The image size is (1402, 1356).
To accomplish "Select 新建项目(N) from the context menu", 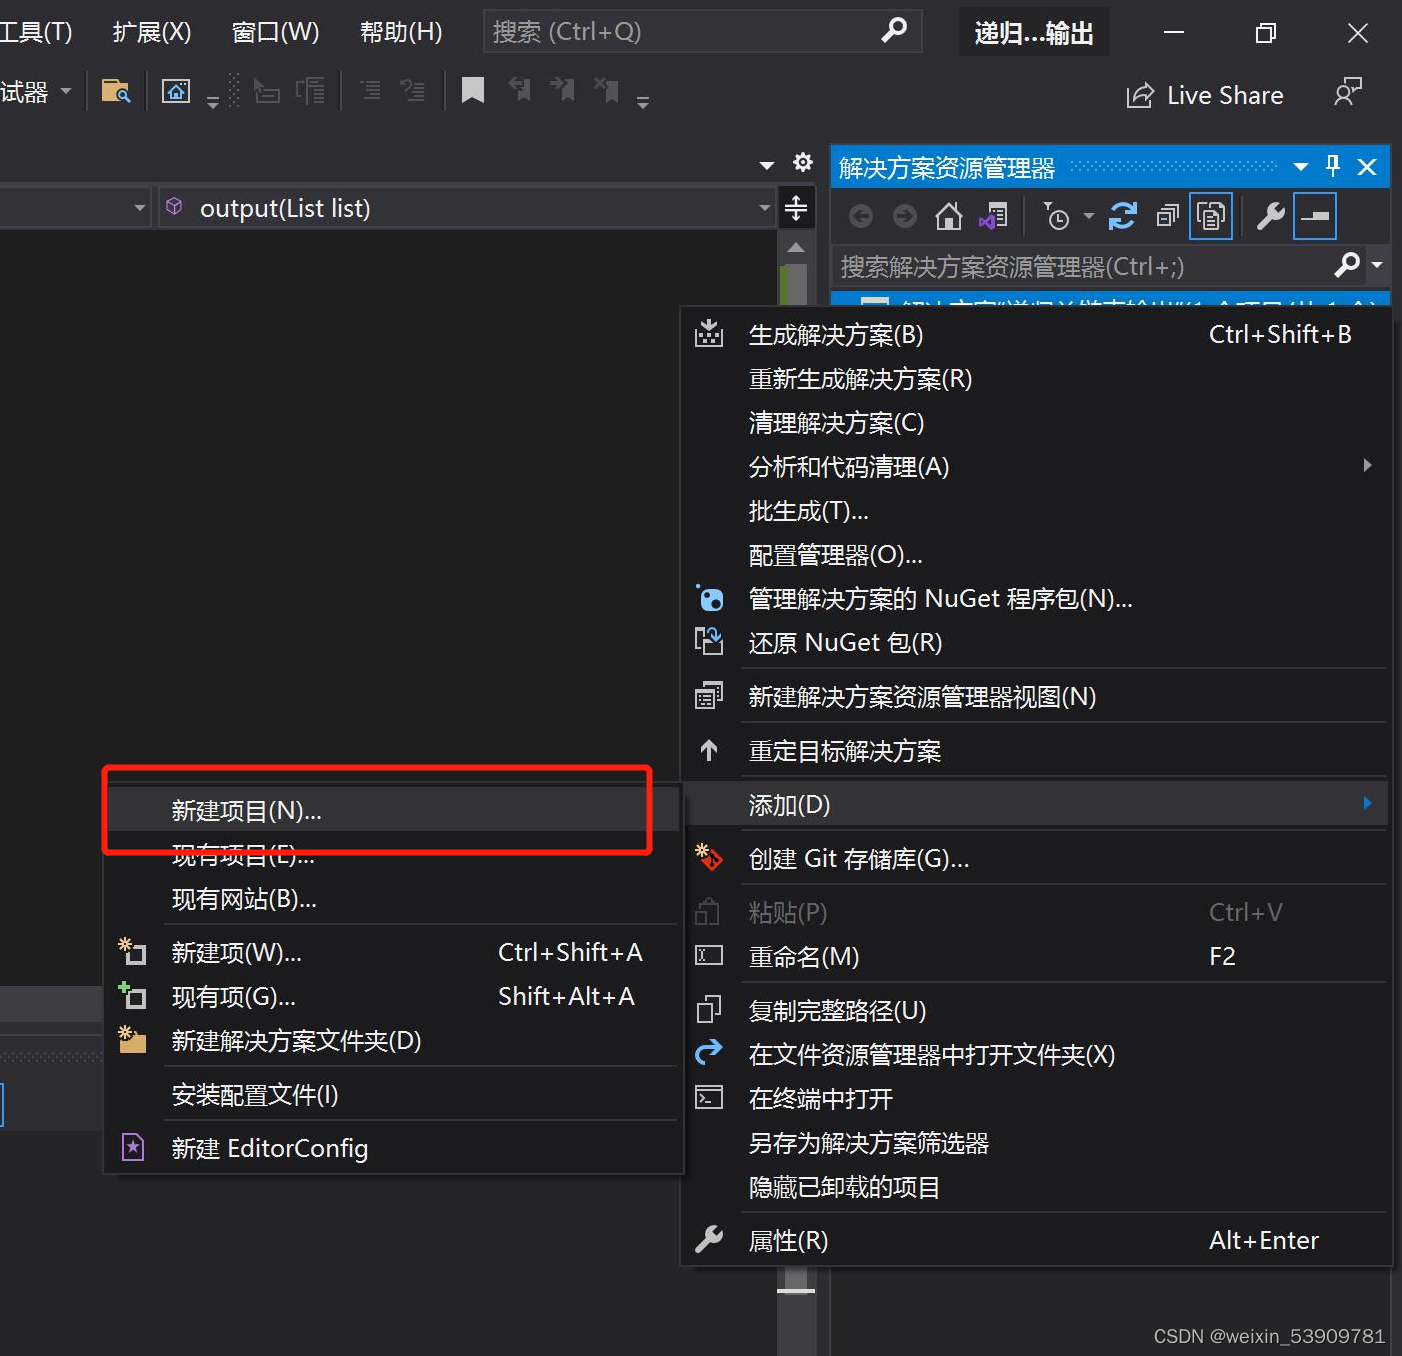I will coord(248,811).
